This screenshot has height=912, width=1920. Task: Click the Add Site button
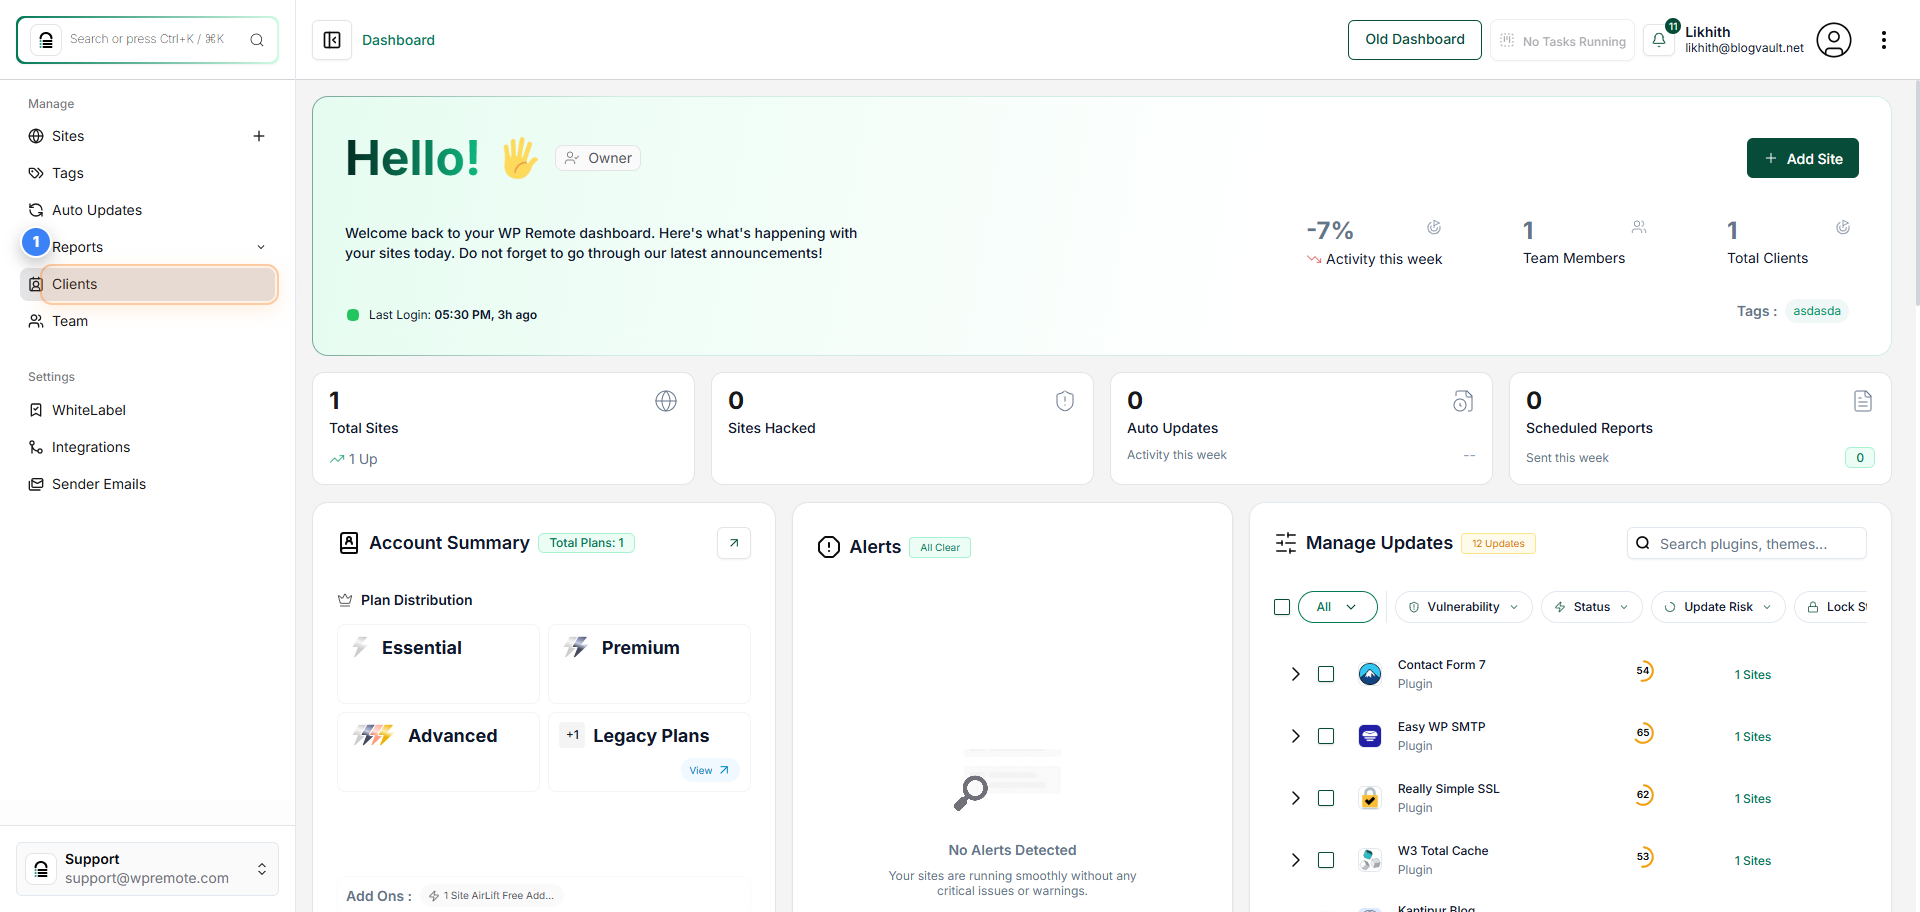pyautogui.click(x=1802, y=158)
